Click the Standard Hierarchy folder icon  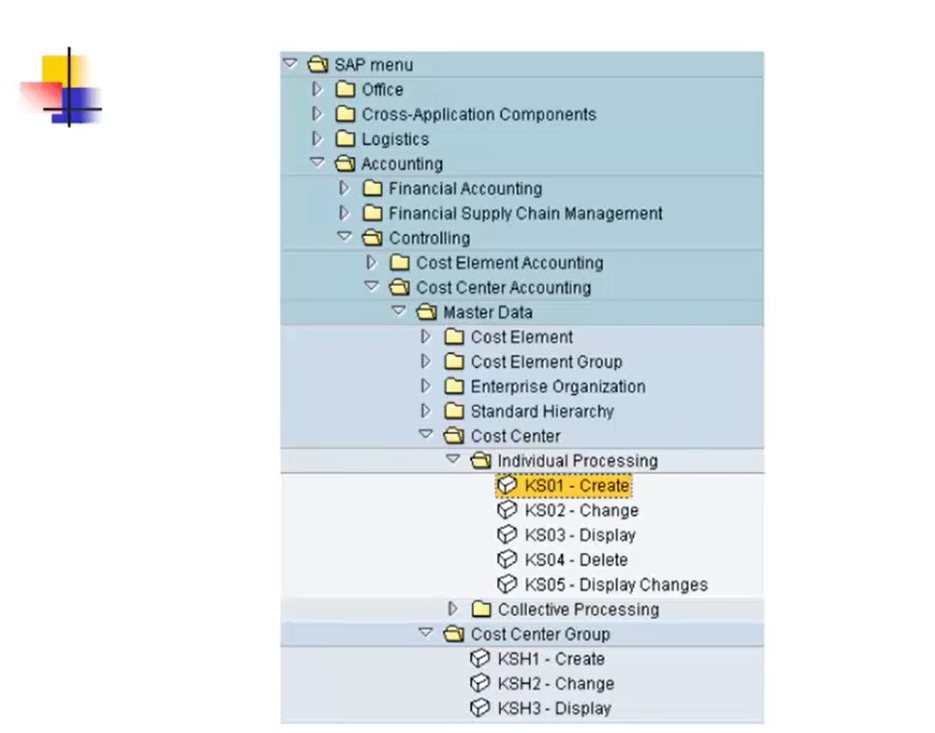[454, 411]
